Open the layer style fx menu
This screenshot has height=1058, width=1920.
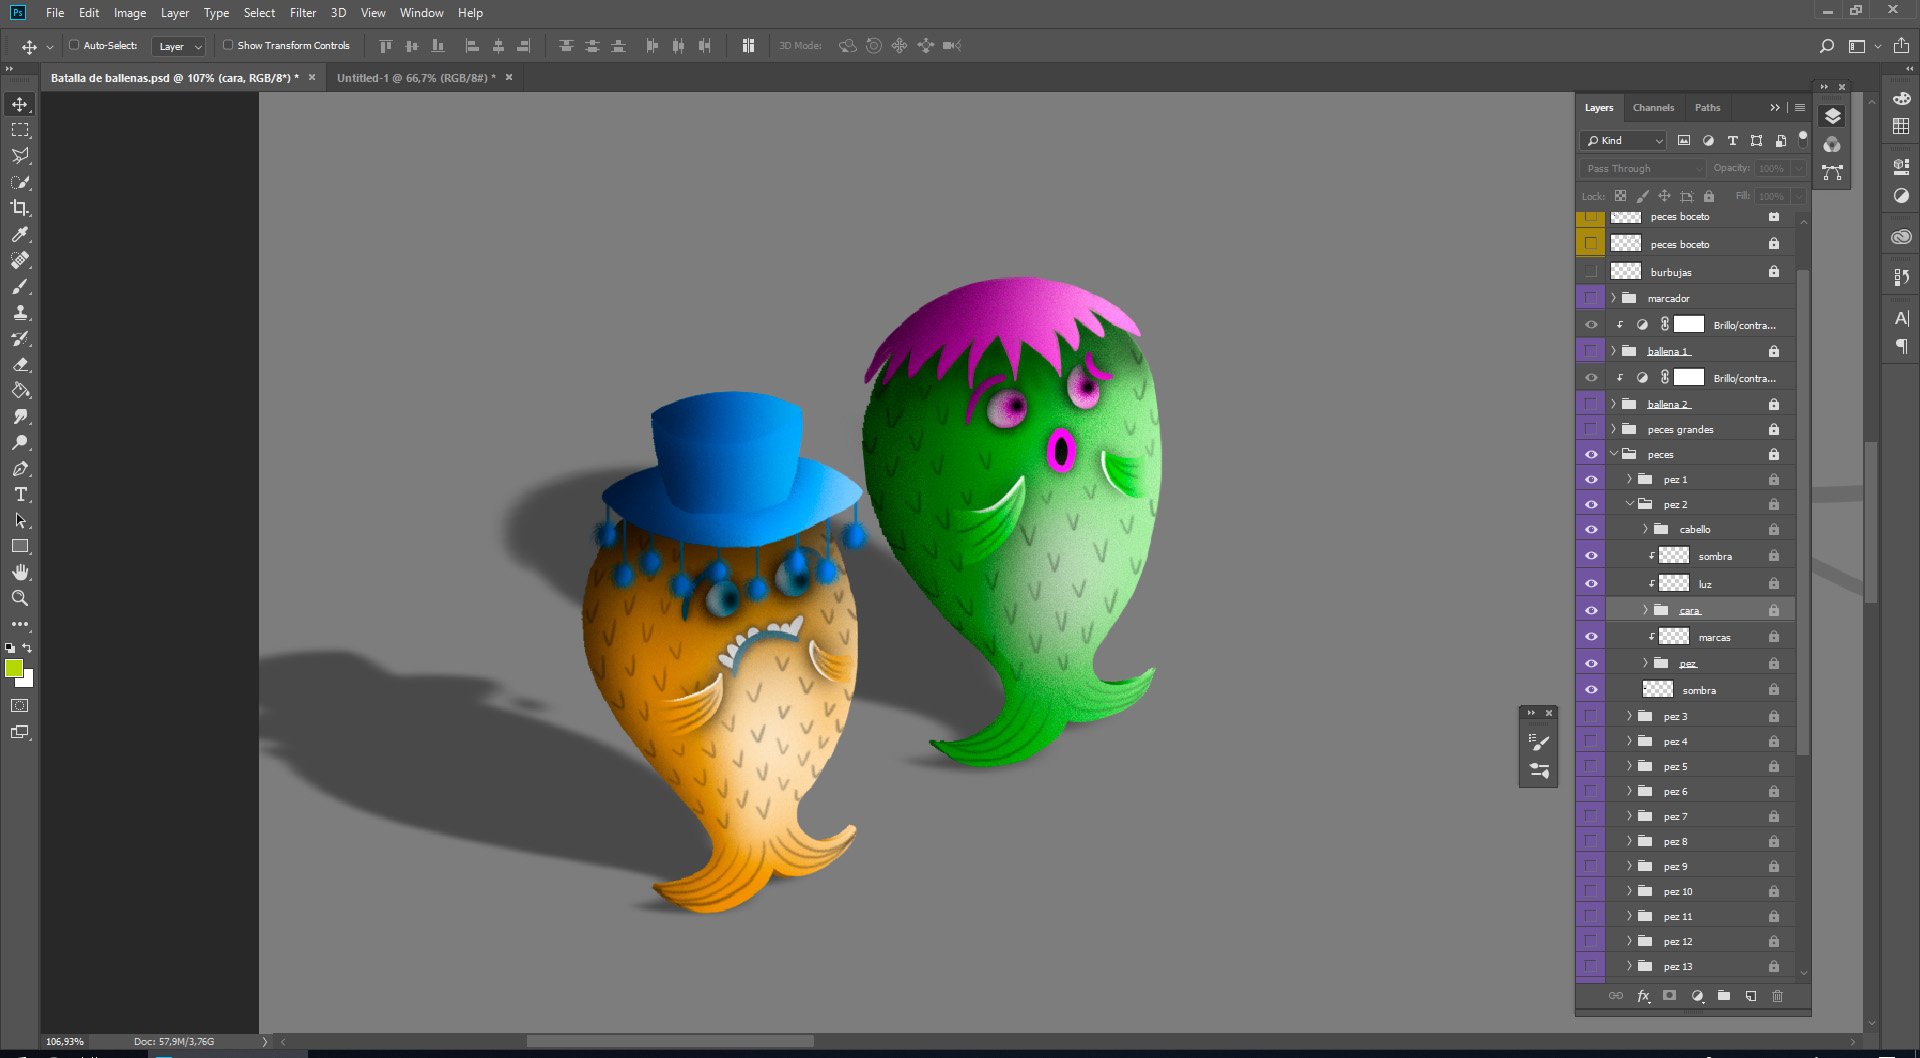point(1643,996)
